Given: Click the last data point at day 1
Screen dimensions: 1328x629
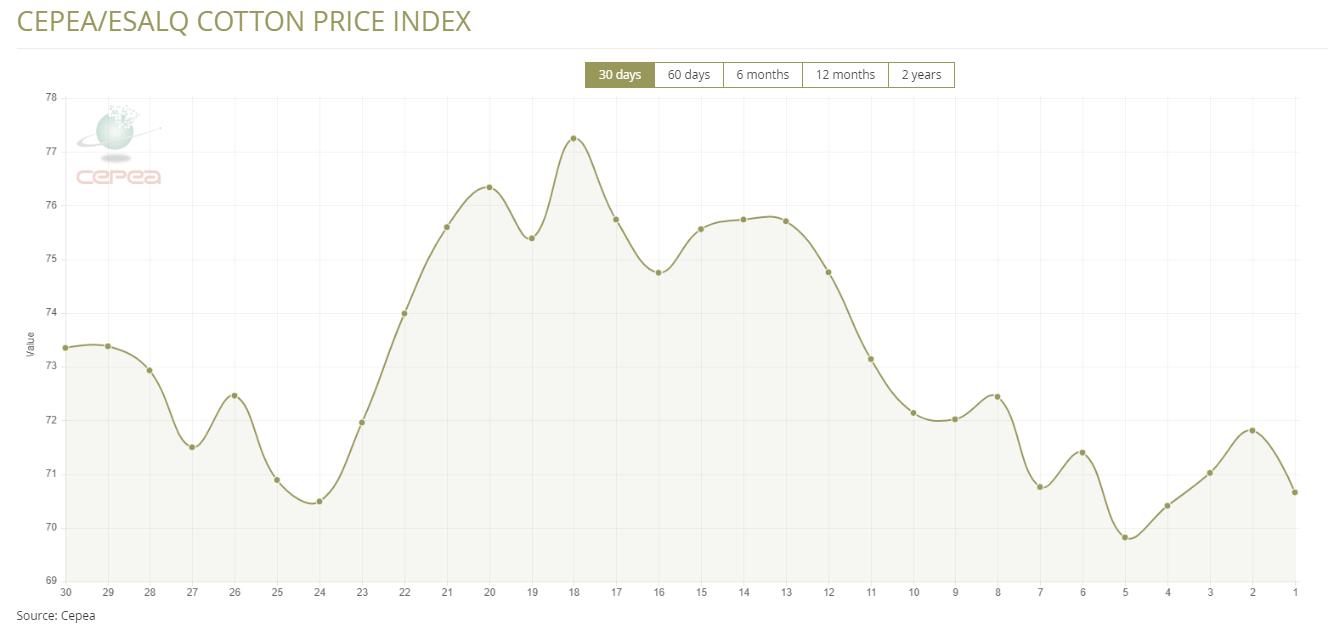Looking at the screenshot, I should point(1295,492).
